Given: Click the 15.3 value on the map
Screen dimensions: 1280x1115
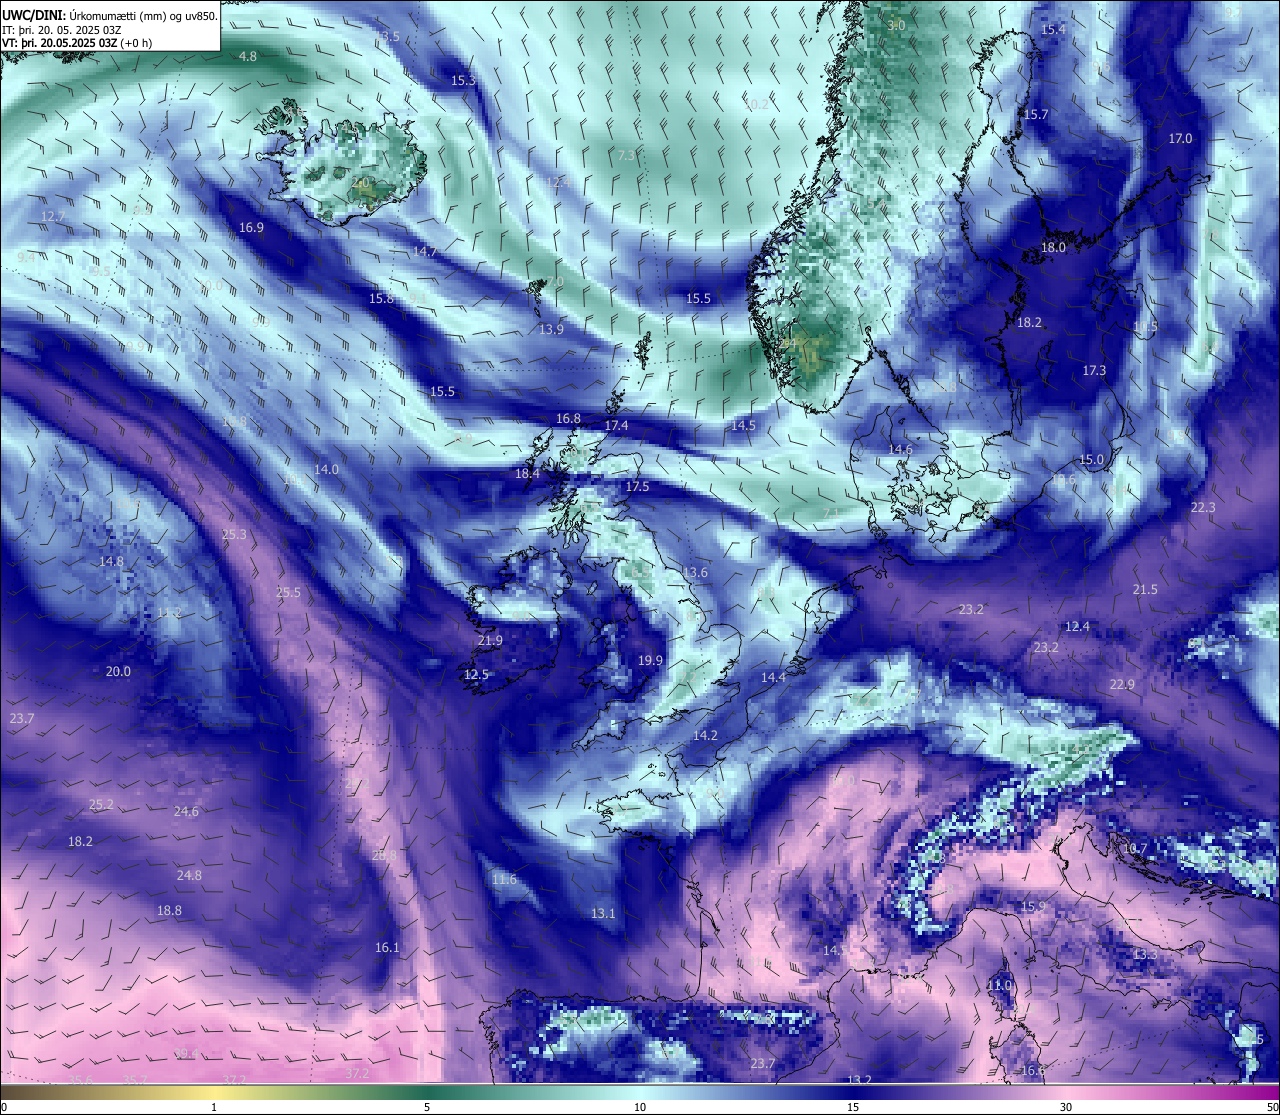Looking at the screenshot, I should 463,80.
